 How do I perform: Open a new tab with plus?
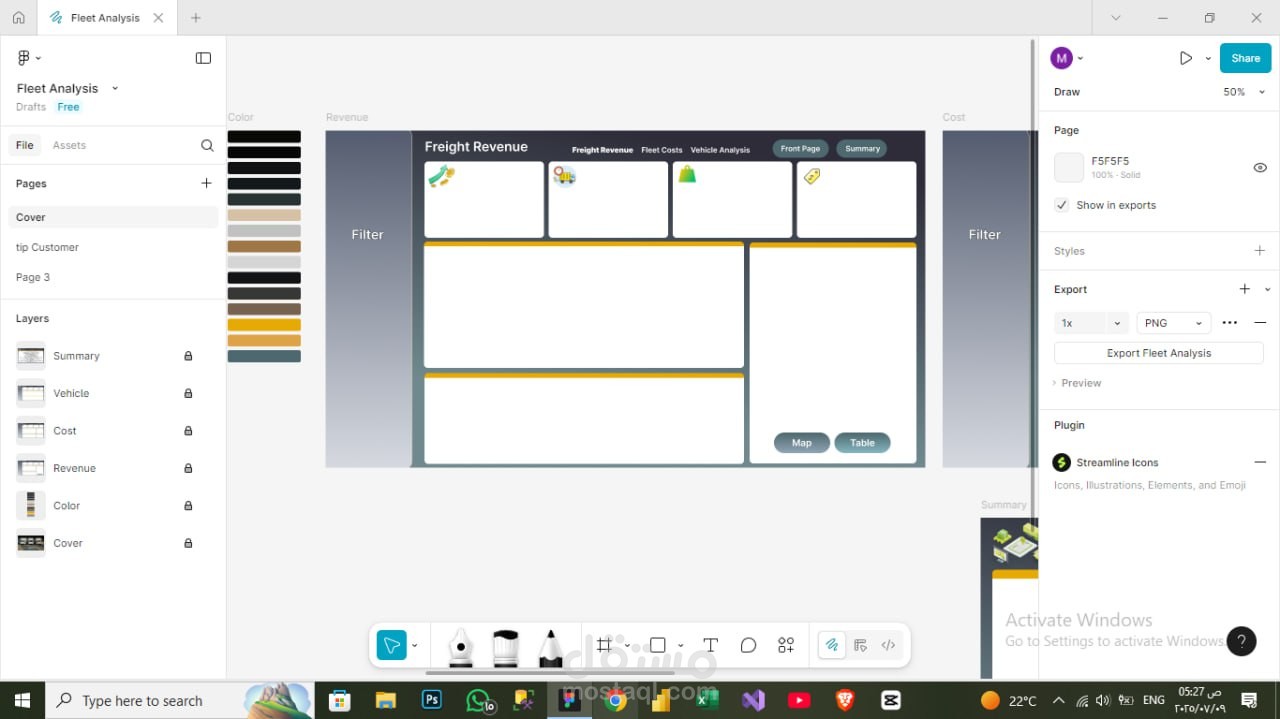click(196, 18)
